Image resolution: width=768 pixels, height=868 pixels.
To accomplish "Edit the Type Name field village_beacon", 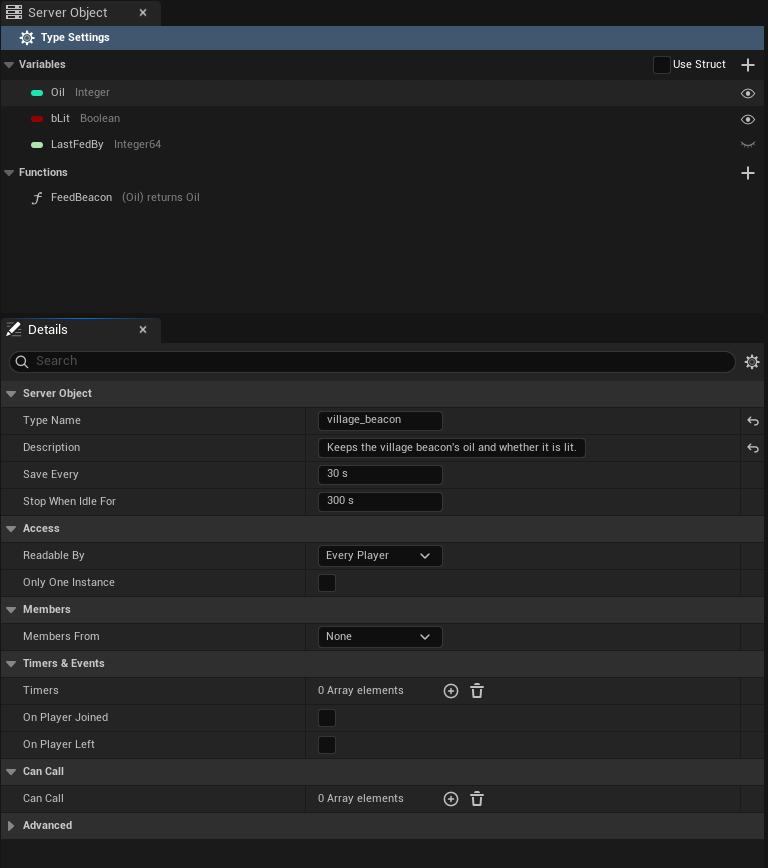I will pyautogui.click(x=380, y=420).
